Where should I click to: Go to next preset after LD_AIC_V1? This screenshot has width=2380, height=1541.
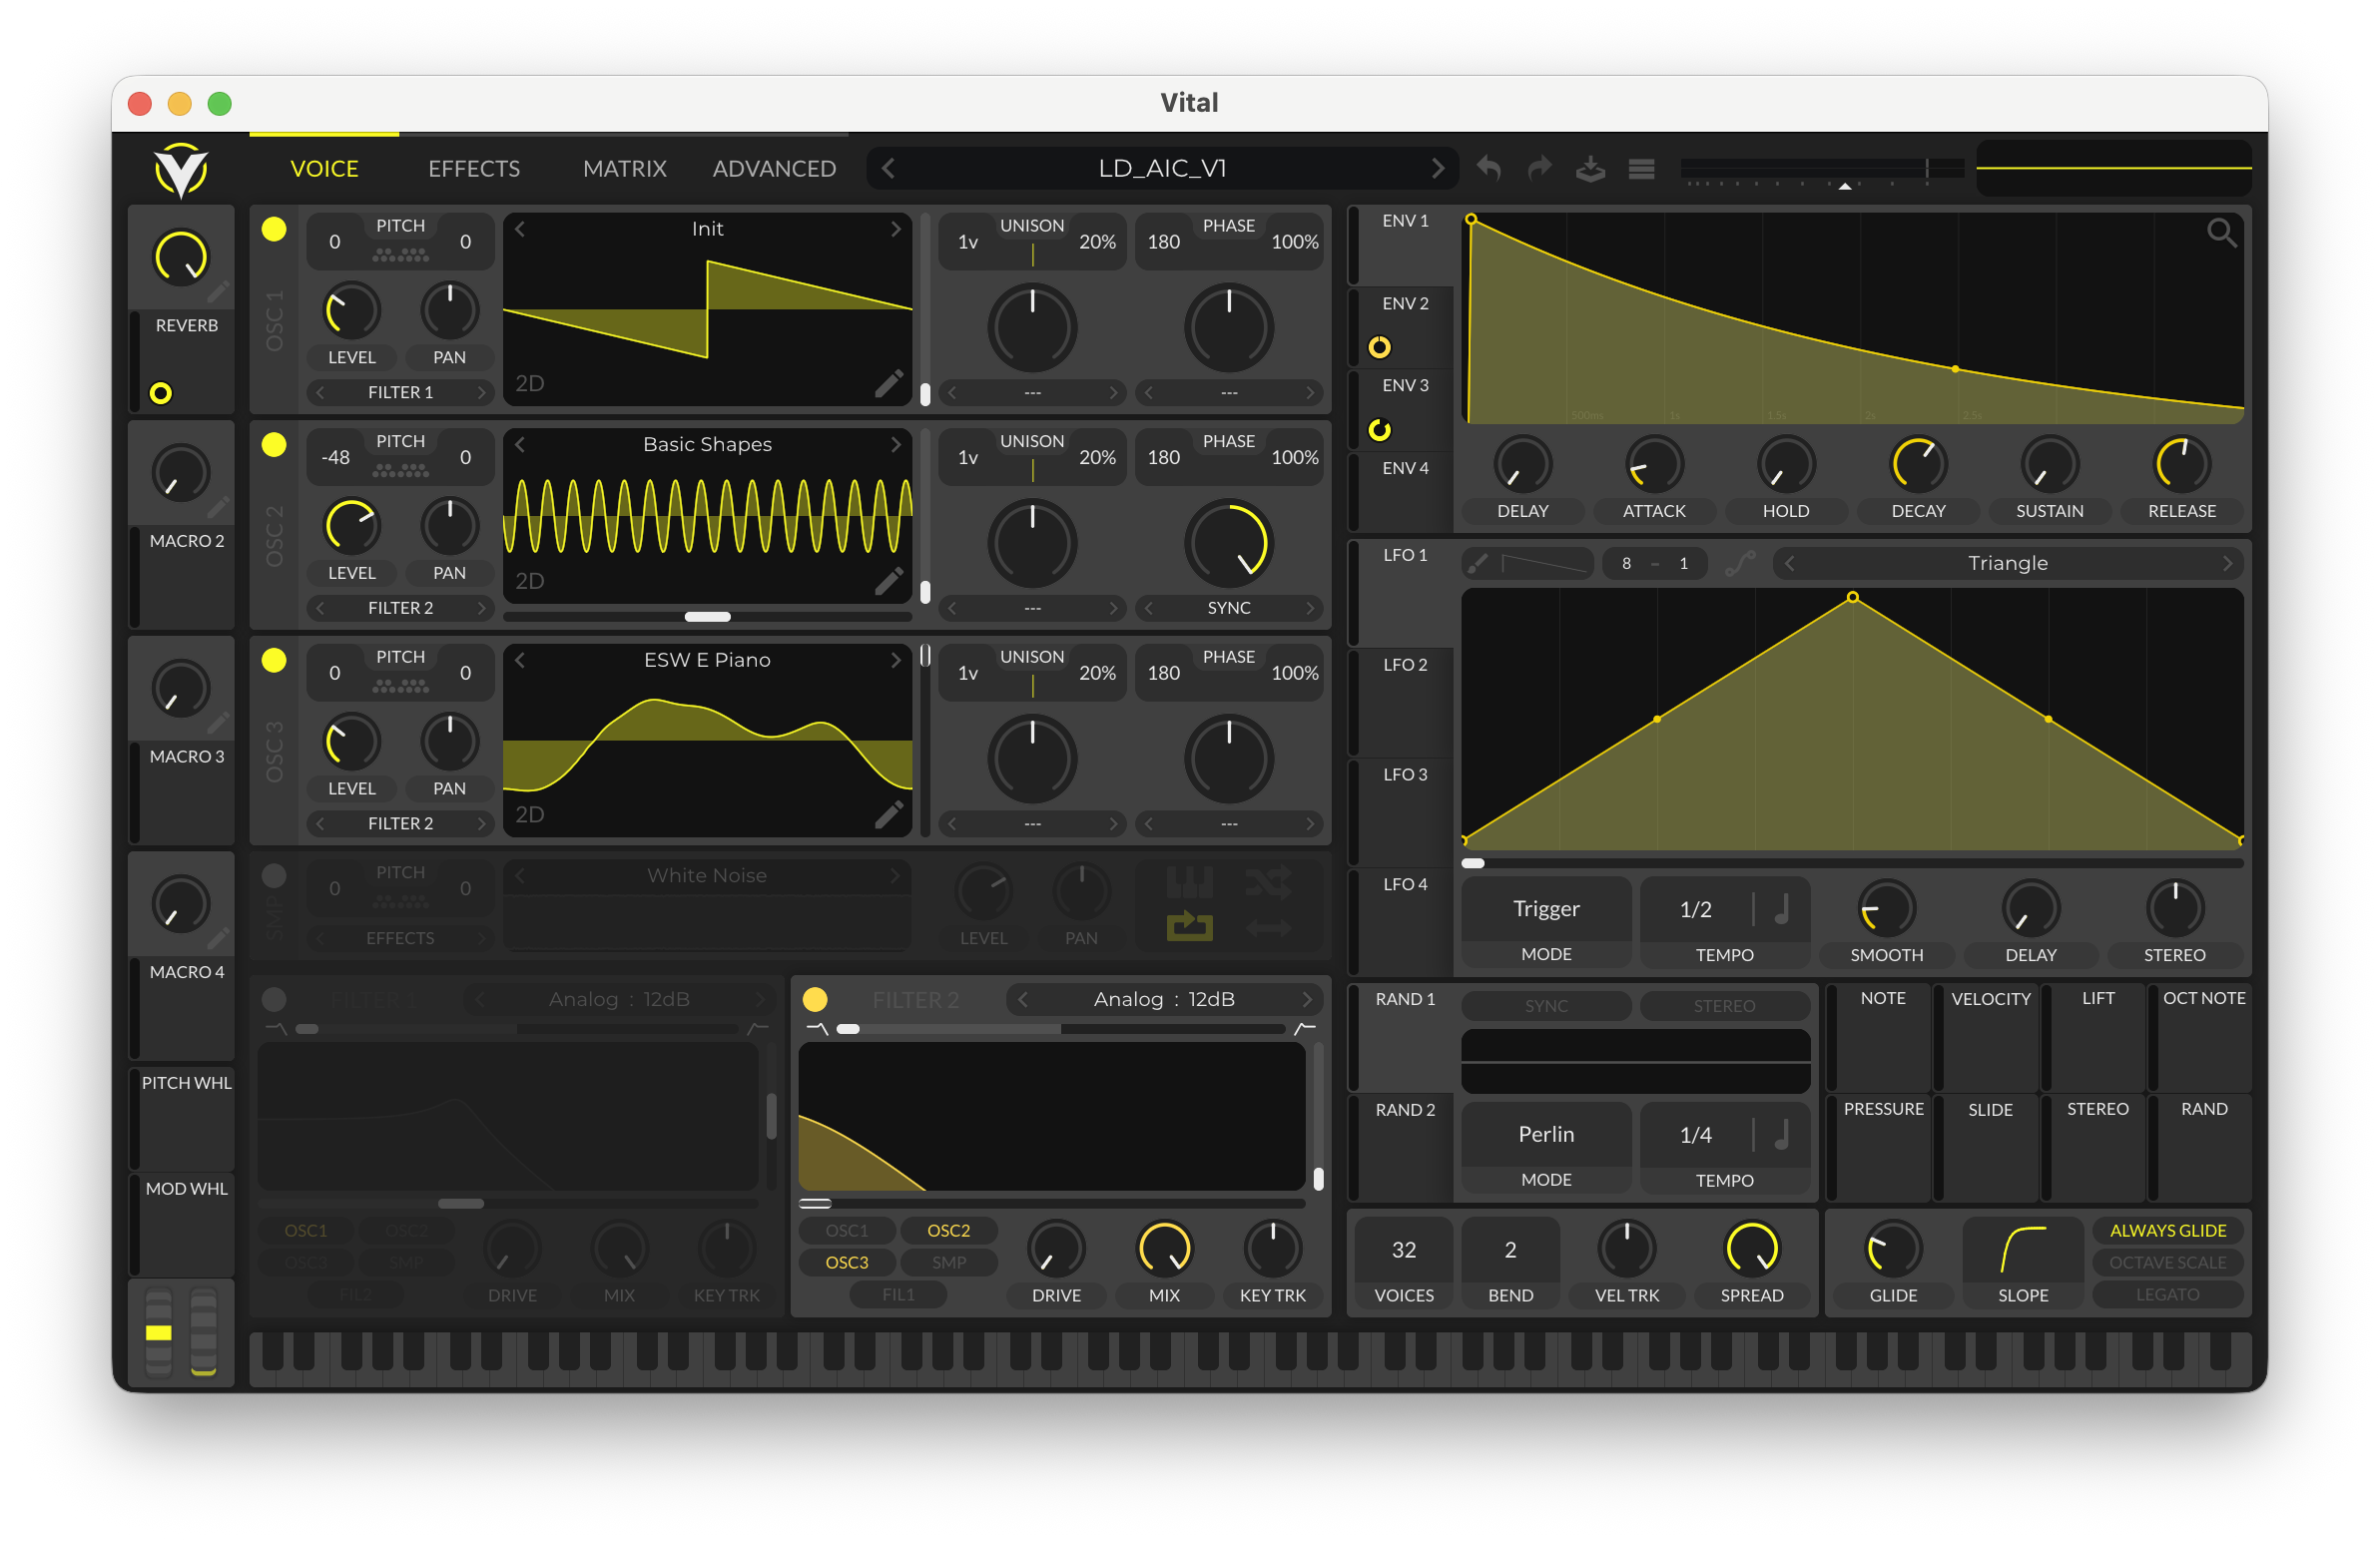coord(1437,168)
